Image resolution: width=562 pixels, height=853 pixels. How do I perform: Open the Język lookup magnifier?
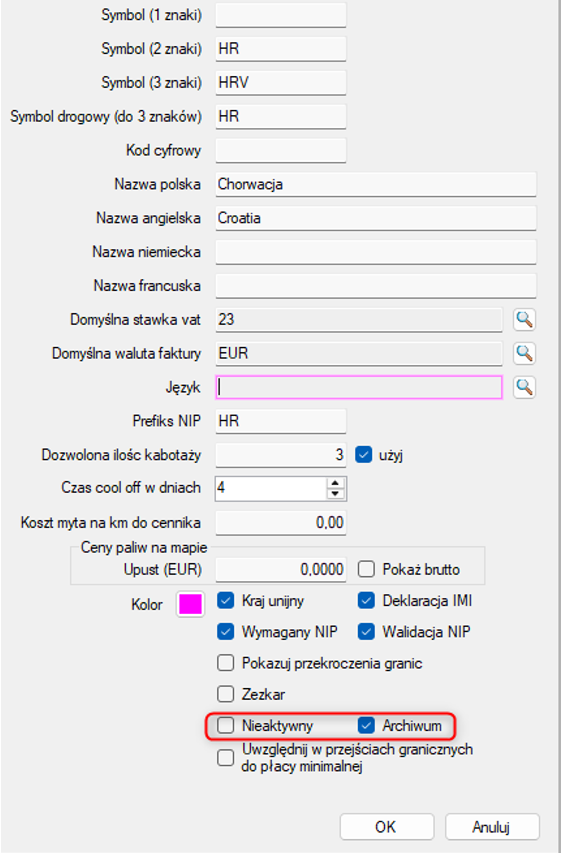pyautogui.click(x=524, y=387)
